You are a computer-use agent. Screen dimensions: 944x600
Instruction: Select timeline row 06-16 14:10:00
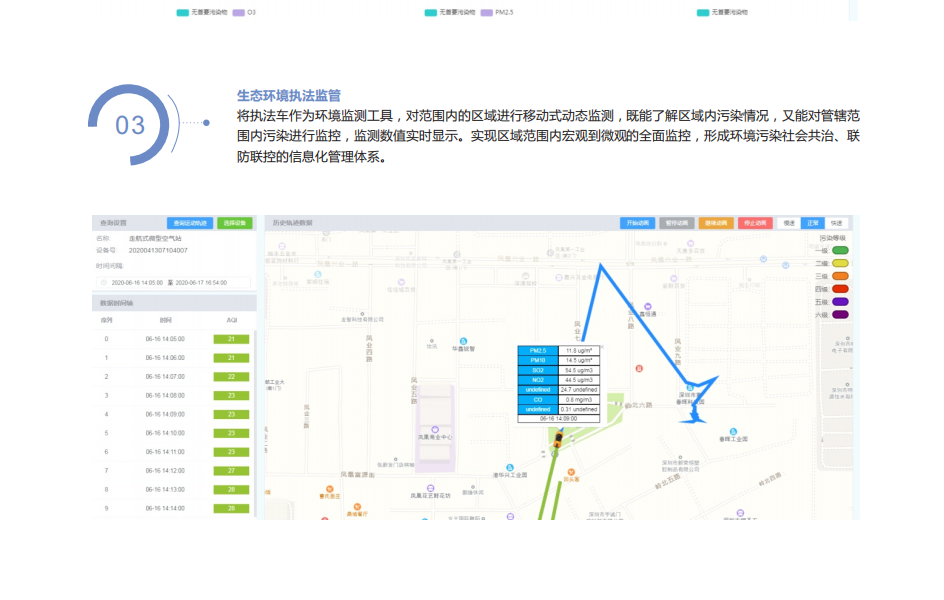[173, 433]
